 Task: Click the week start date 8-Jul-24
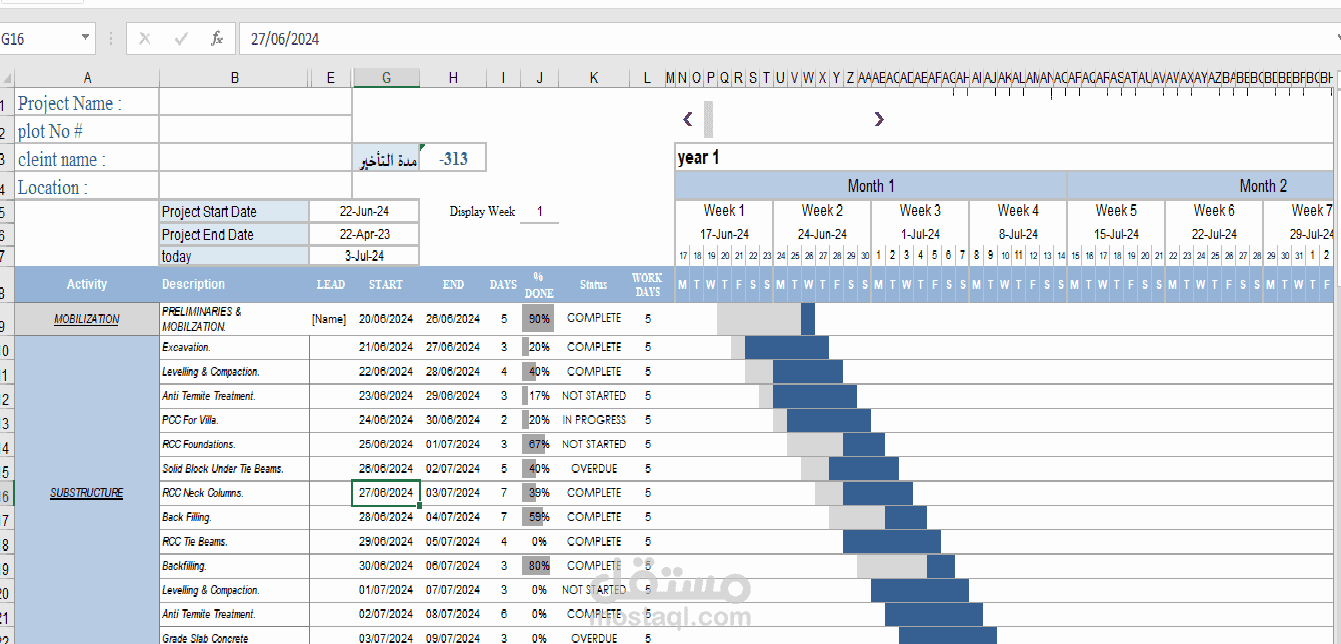coord(1018,234)
